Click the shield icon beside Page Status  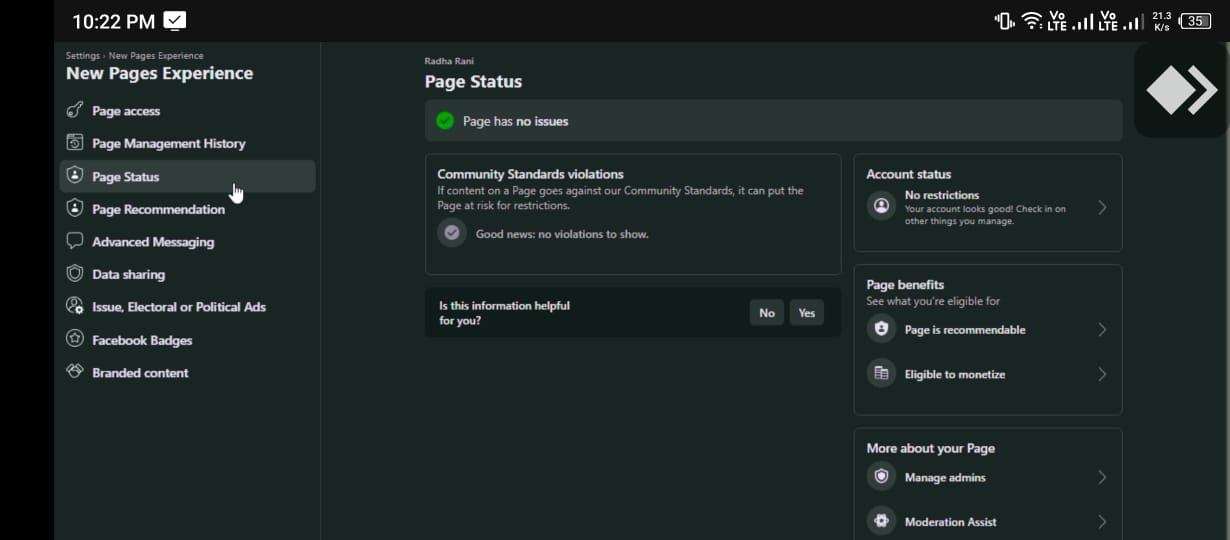coord(74,176)
